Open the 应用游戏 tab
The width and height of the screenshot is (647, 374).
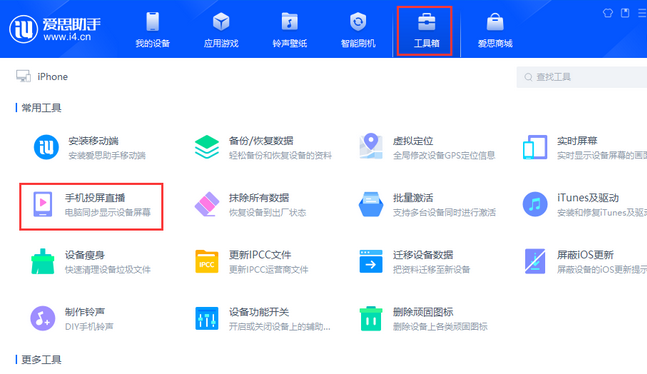pos(221,29)
